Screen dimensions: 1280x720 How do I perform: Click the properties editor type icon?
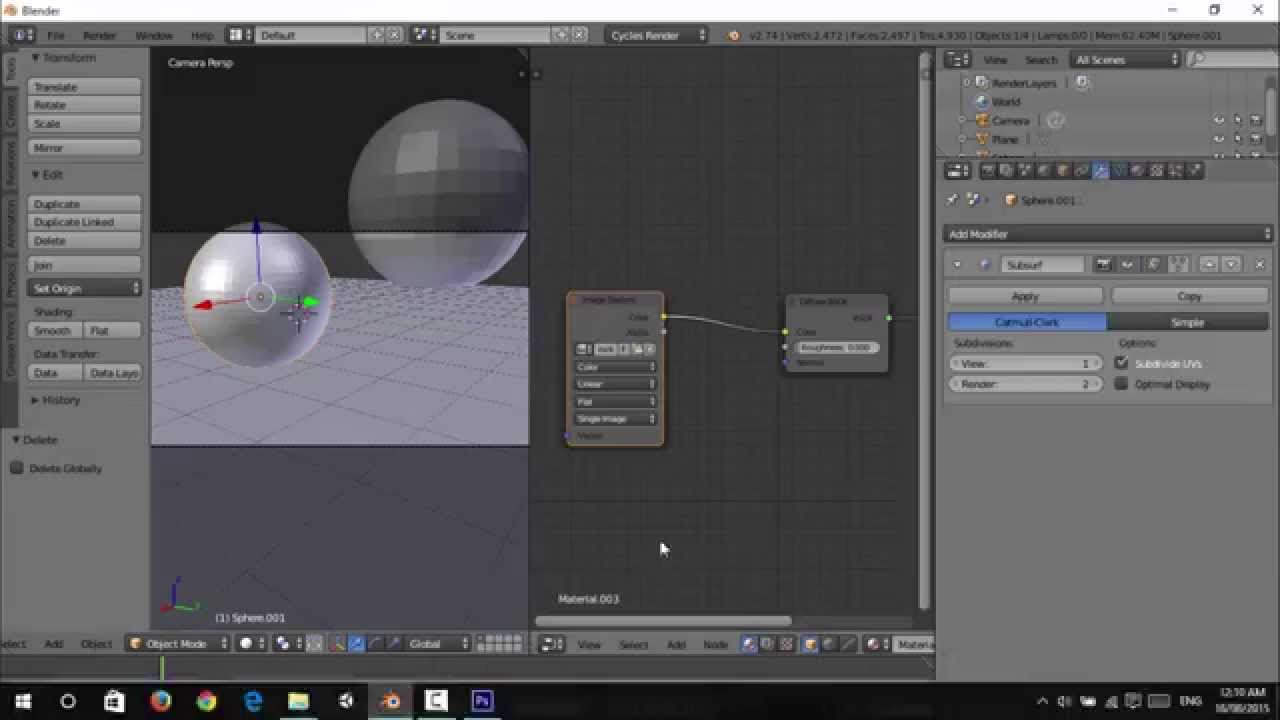coord(958,171)
